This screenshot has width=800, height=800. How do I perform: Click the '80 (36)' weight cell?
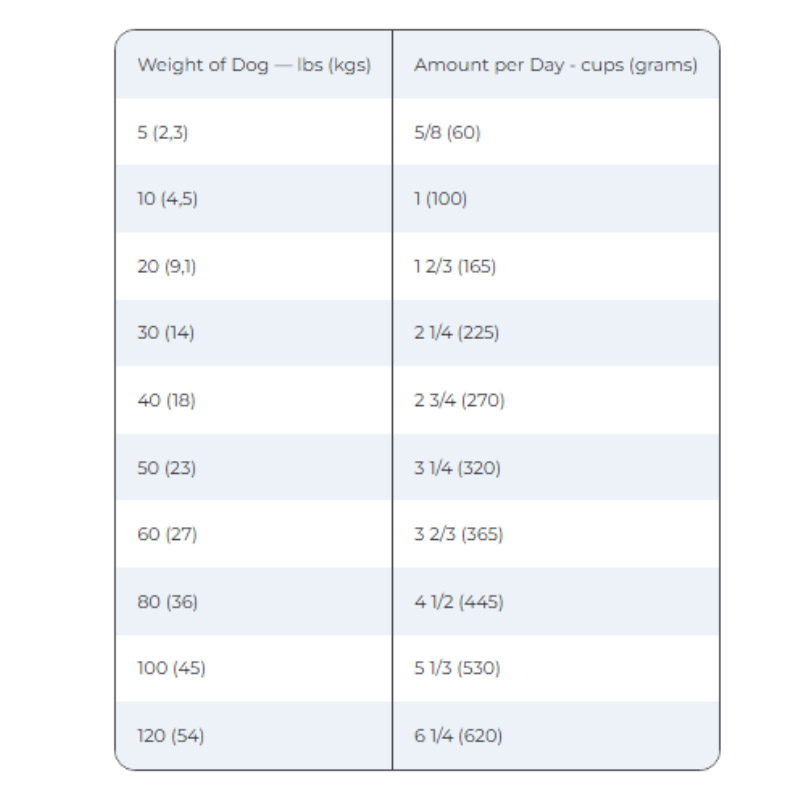(x=167, y=602)
